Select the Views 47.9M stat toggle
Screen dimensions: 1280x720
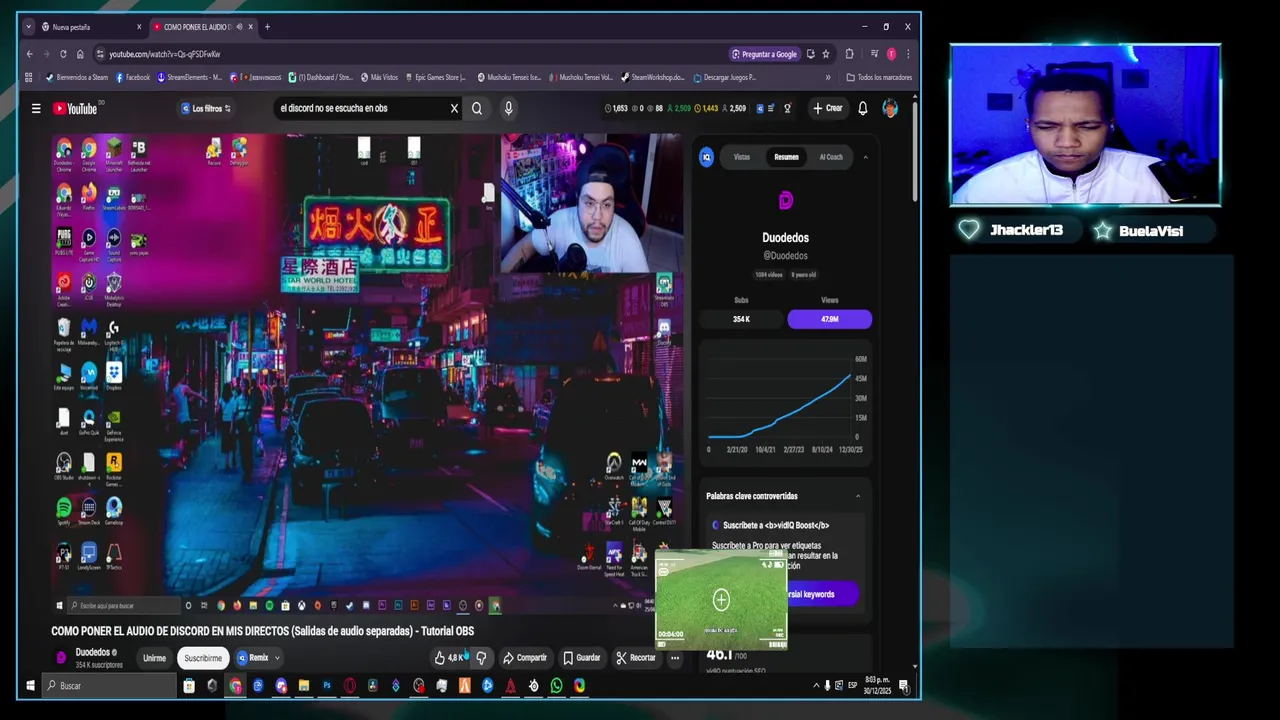pyautogui.click(x=829, y=319)
